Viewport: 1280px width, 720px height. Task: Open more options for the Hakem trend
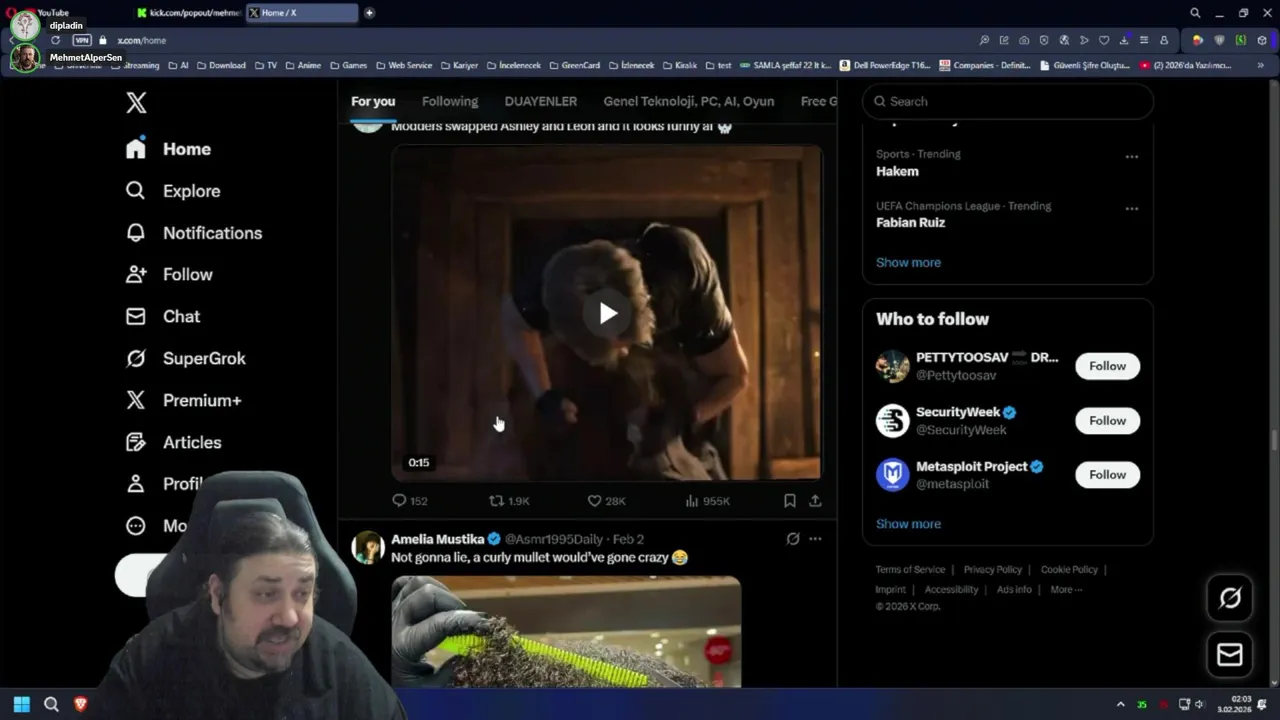(1132, 157)
